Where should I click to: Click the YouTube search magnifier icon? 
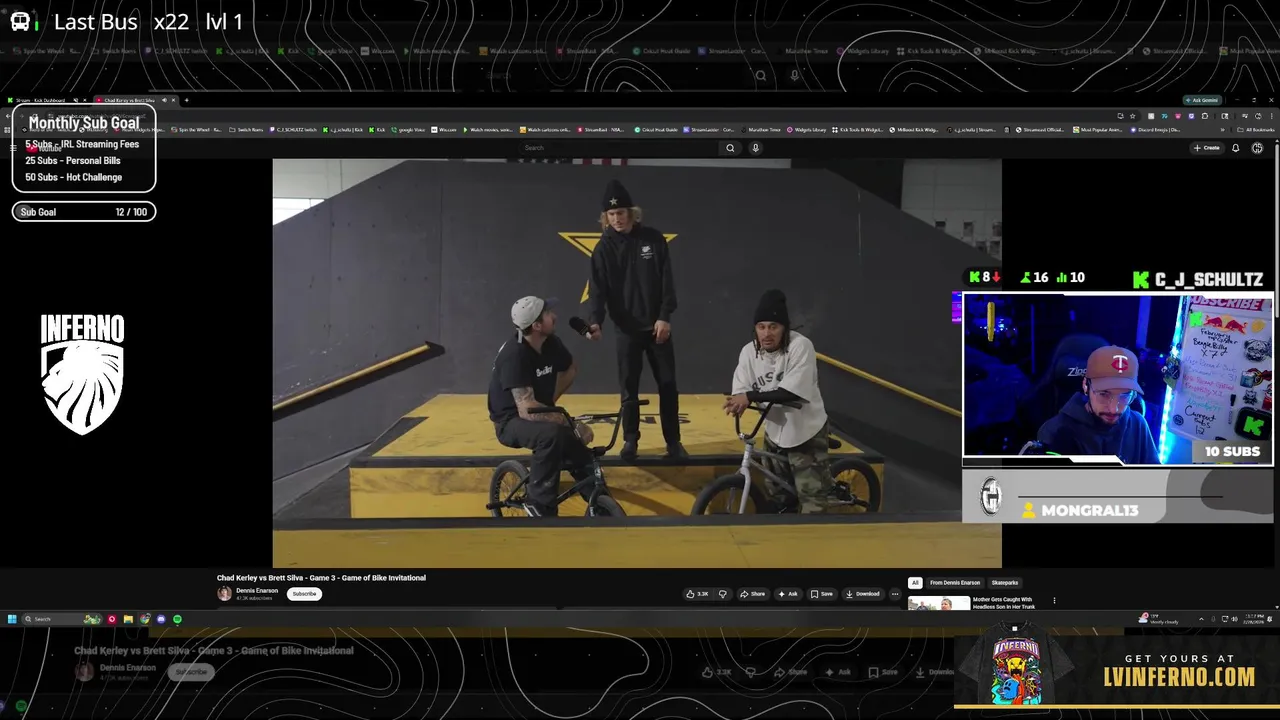pyautogui.click(x=730, y=148)
